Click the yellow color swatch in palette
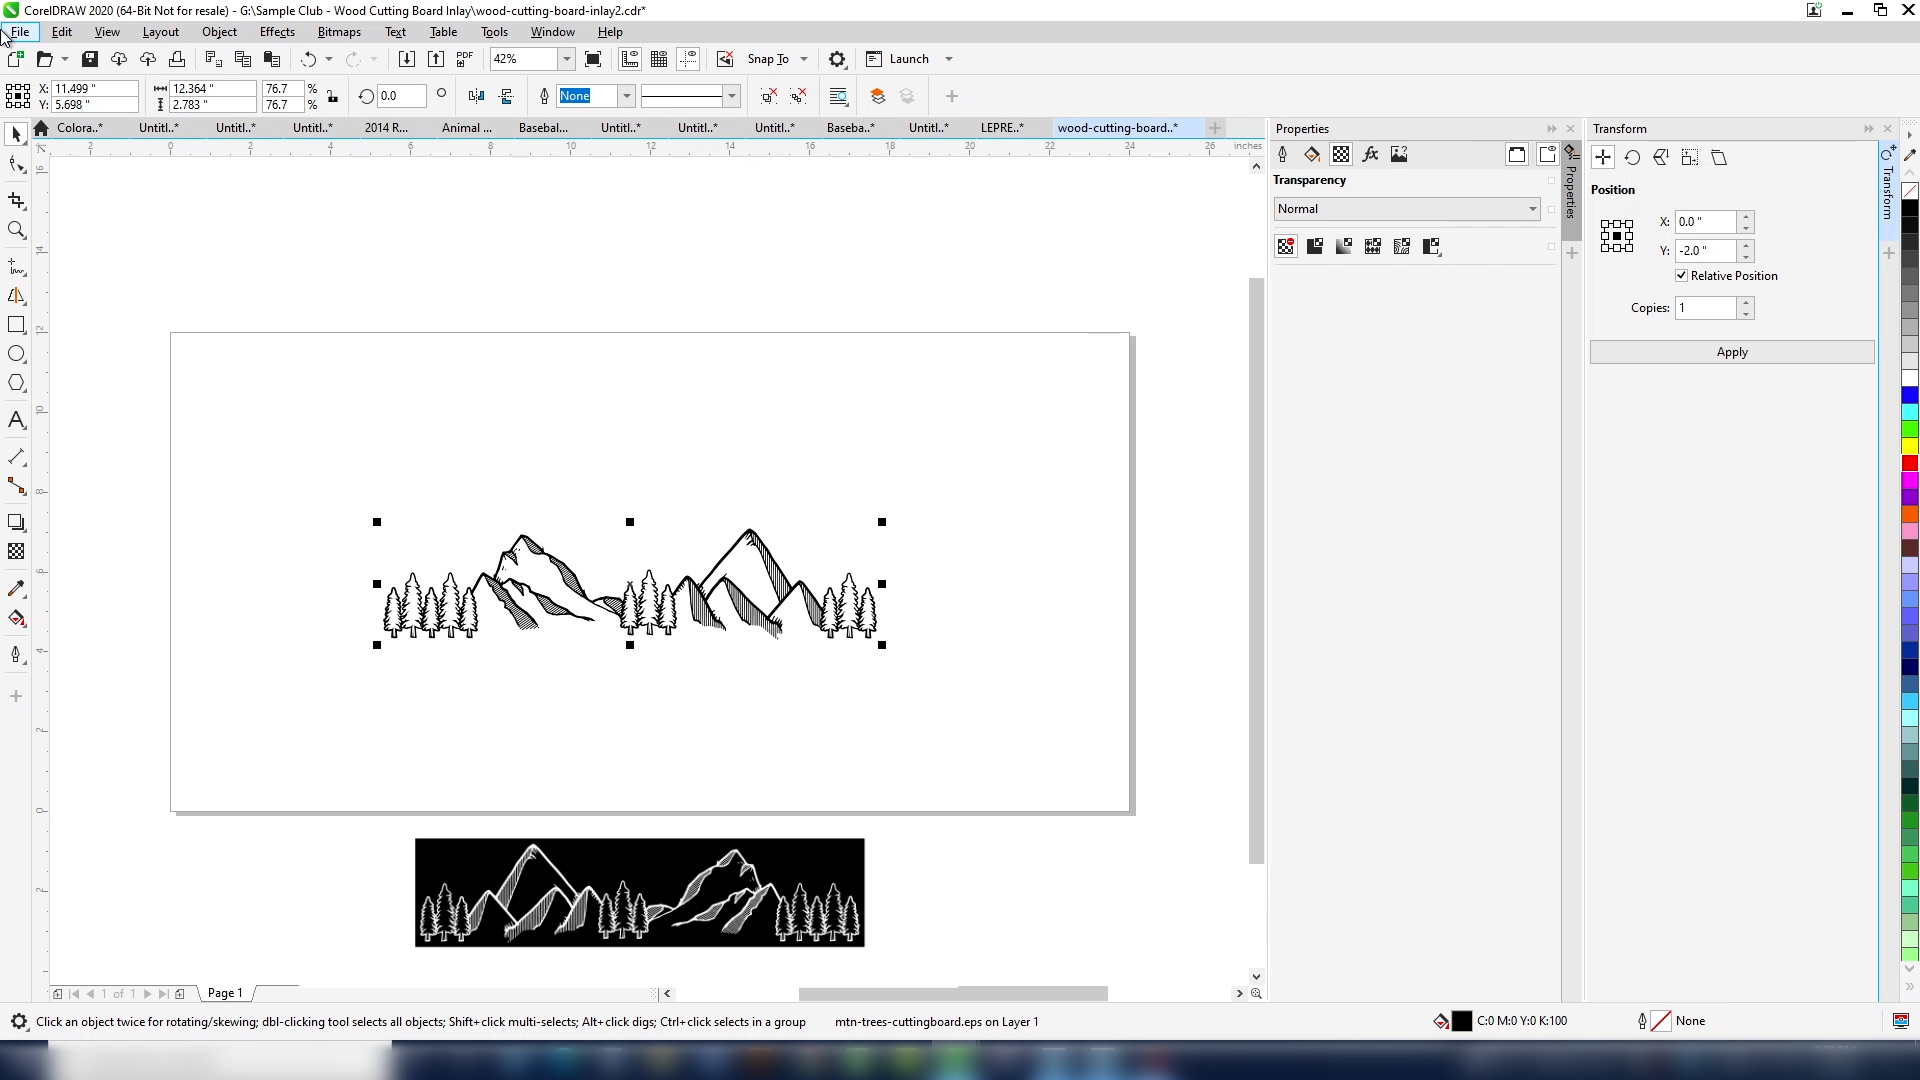Viewport: 1920px width, 1080px height. 1910,446
